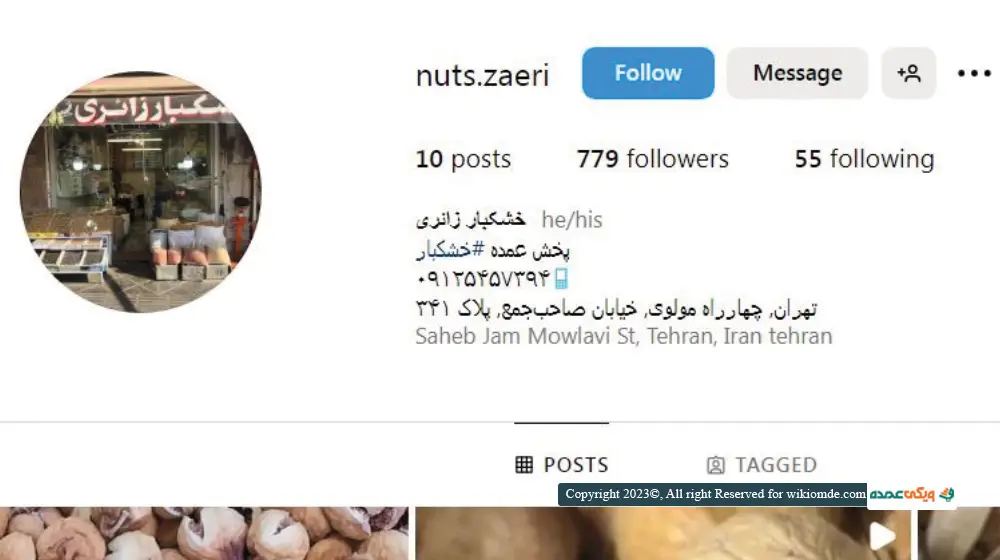Viewport: 1000px width, 560px height.
Task: View the 55 following list
Action: click(x=864, y=159)
